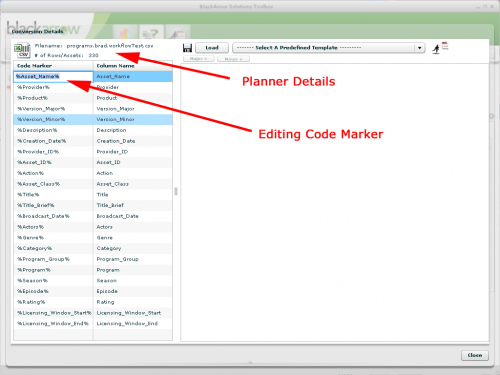Select the %Provider% code marker cell
The width and height of the screenshot is (500, 375).
point(53,87)
